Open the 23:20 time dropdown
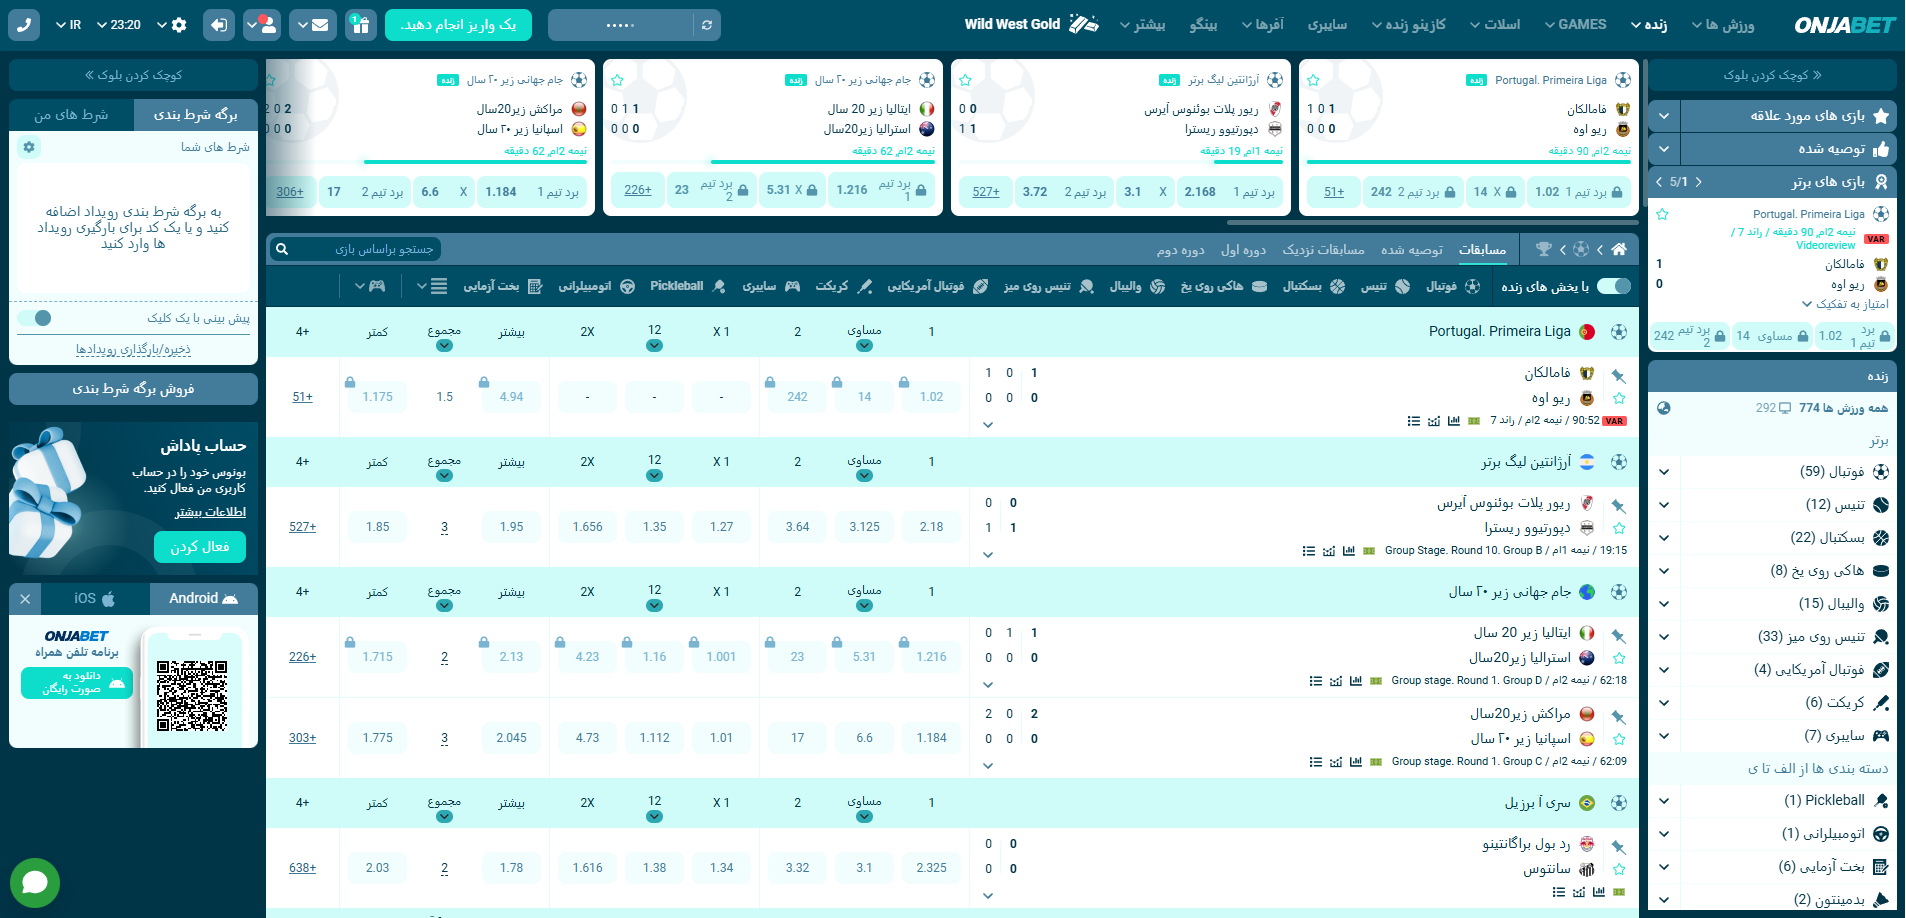The image size is (1906, 918). click(x=118, y=25)
